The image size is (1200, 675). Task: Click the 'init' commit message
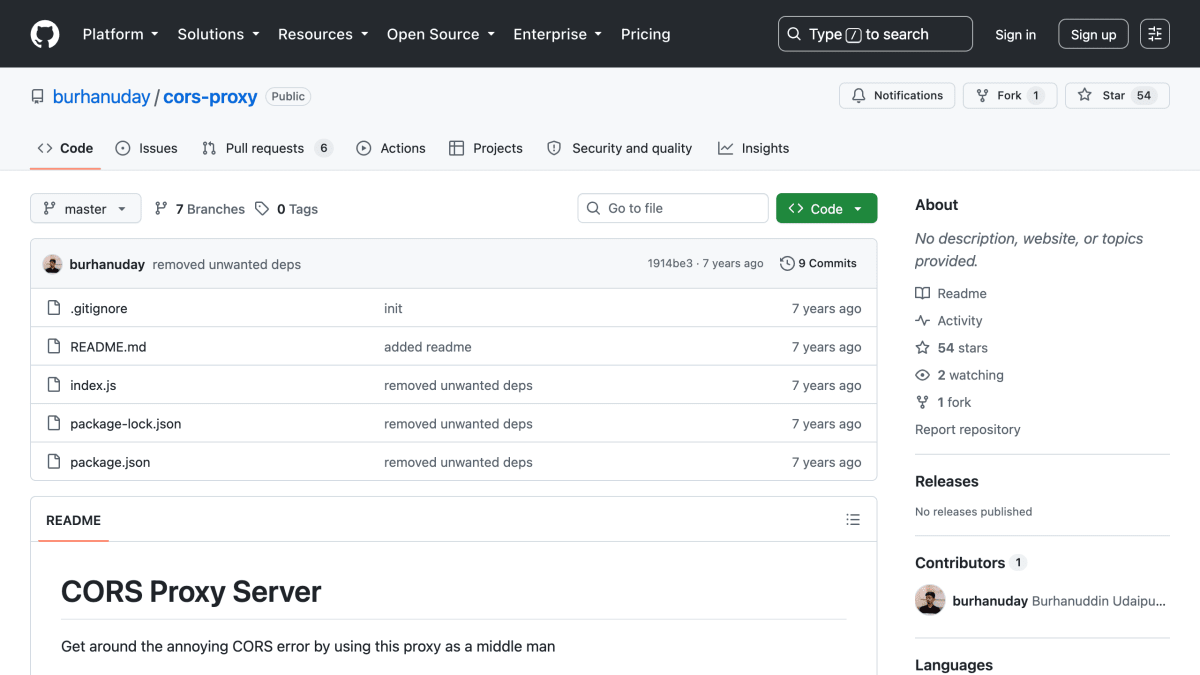click(x=393, y=308)
